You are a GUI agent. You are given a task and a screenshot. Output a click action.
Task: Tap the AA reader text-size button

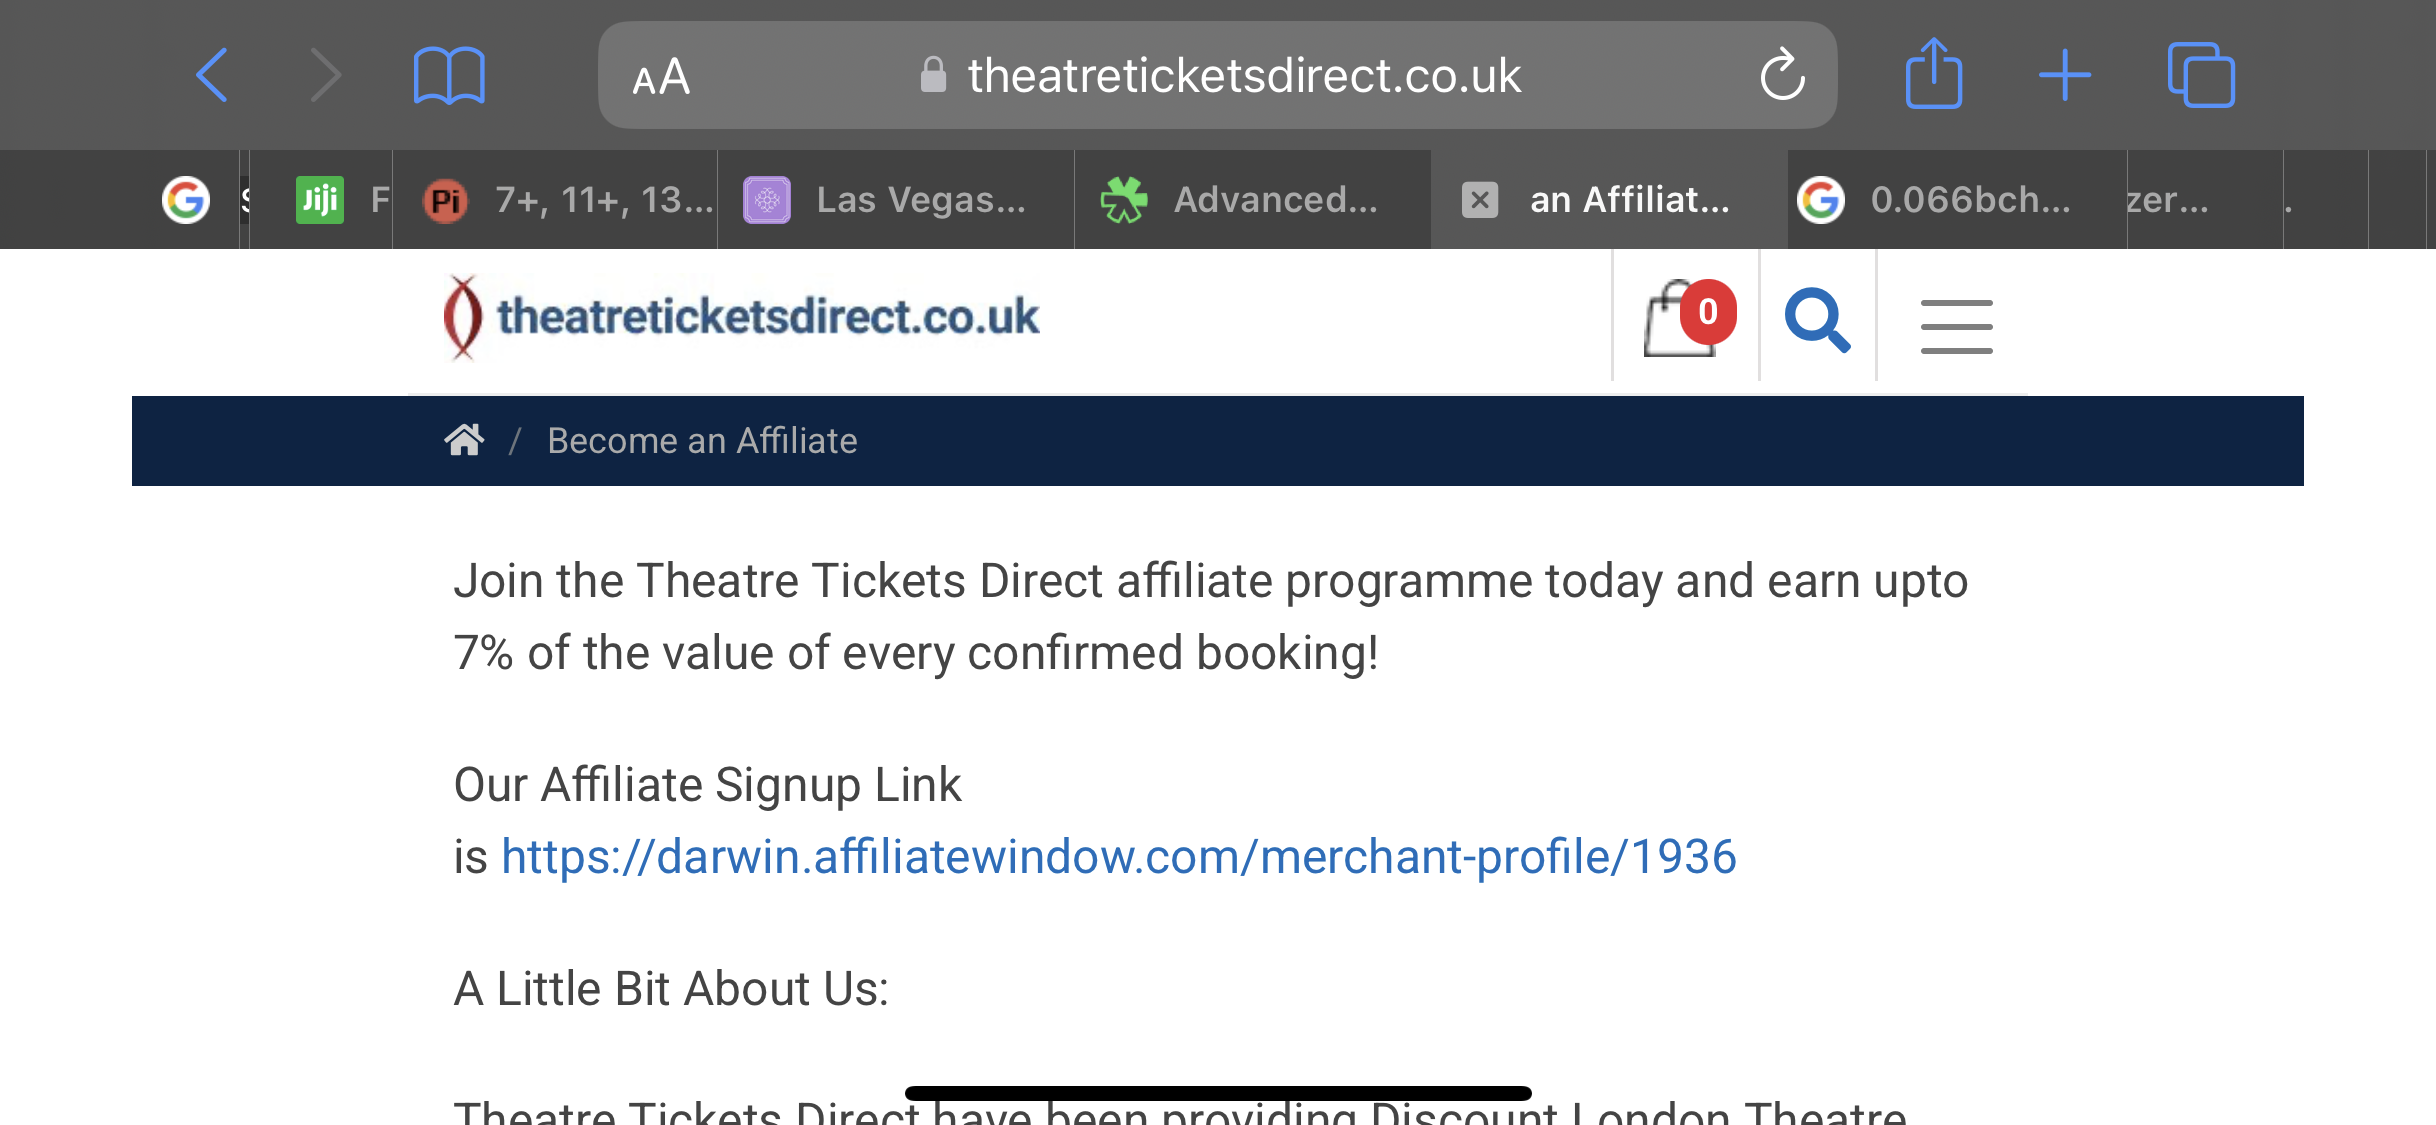pyautogui.click(x=661, y=77)
